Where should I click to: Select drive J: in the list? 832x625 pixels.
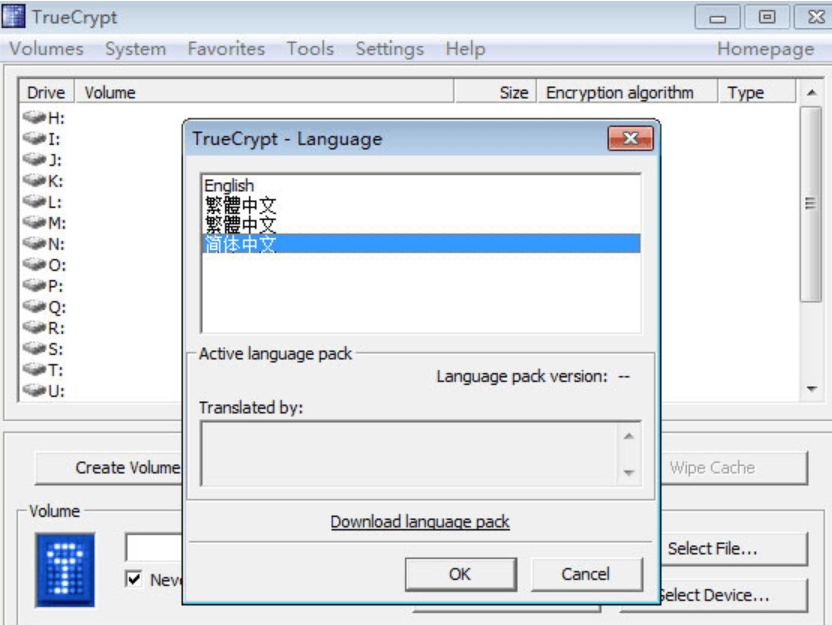(42, 160)
